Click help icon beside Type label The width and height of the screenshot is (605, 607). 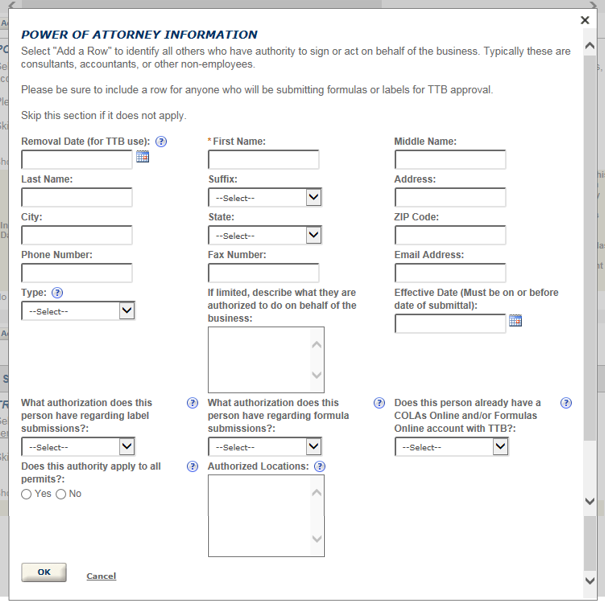tap(57, 293)
